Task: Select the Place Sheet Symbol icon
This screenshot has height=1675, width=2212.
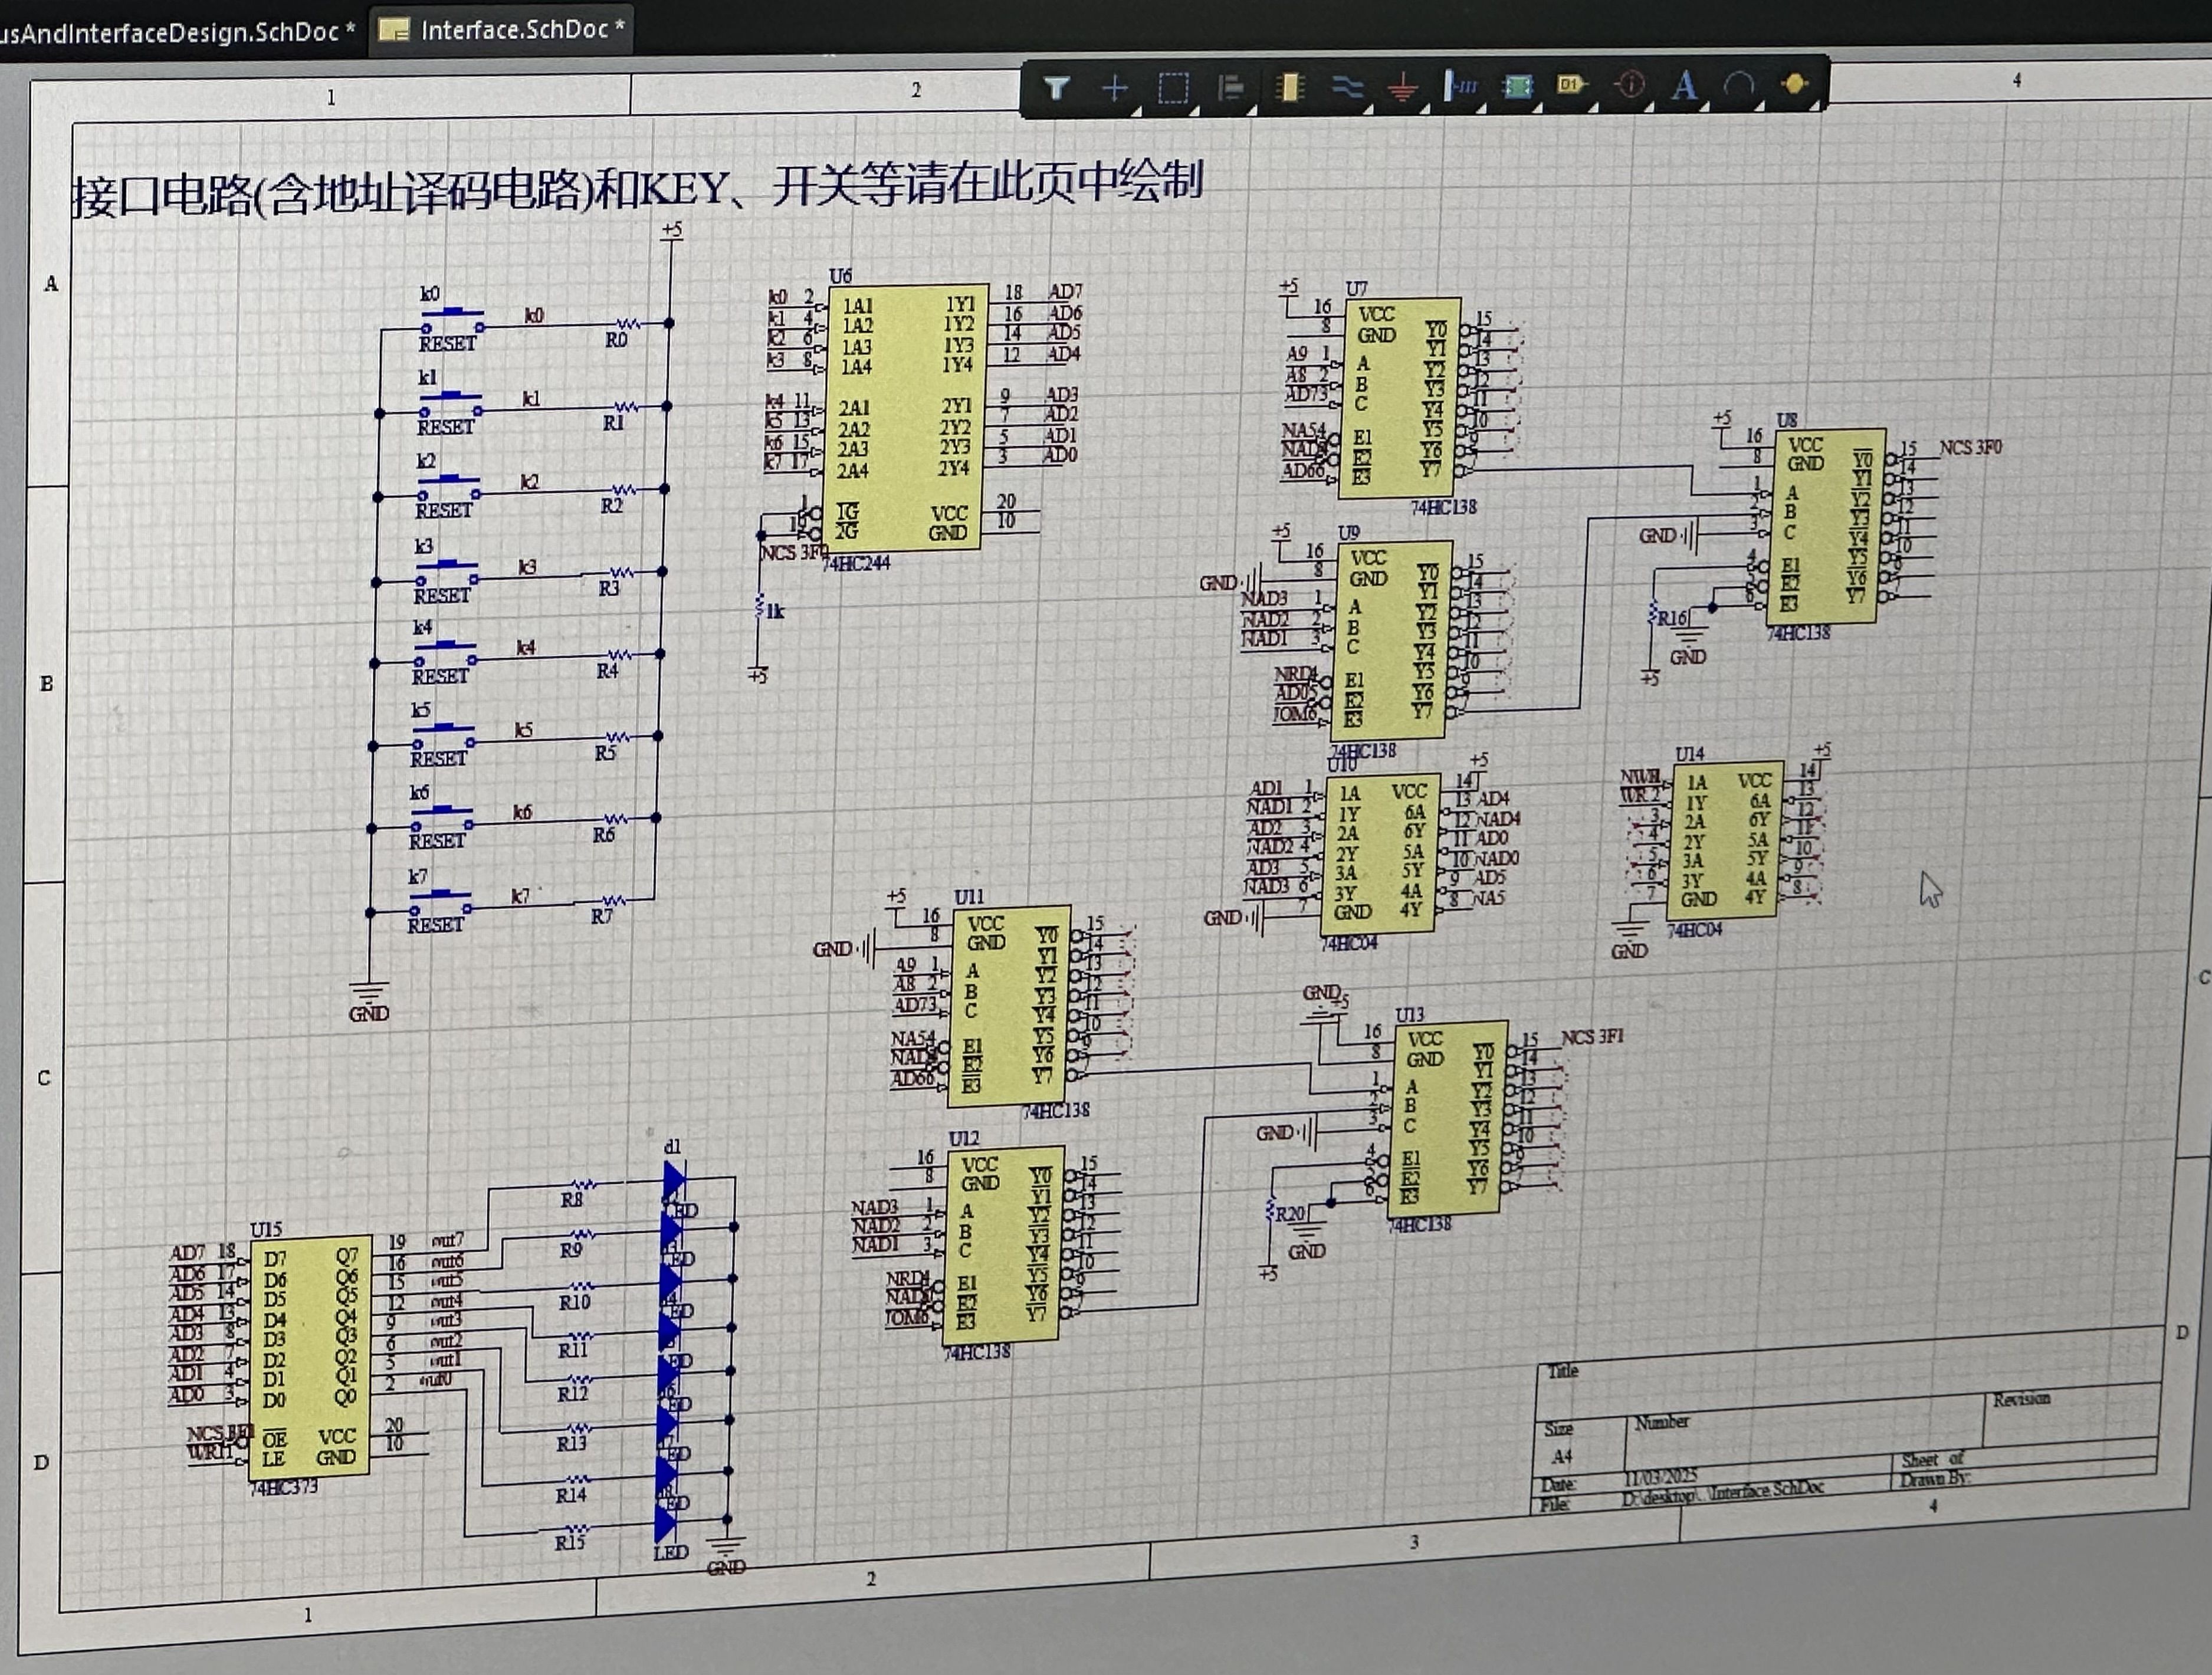Action: [x=1517, y=87]
